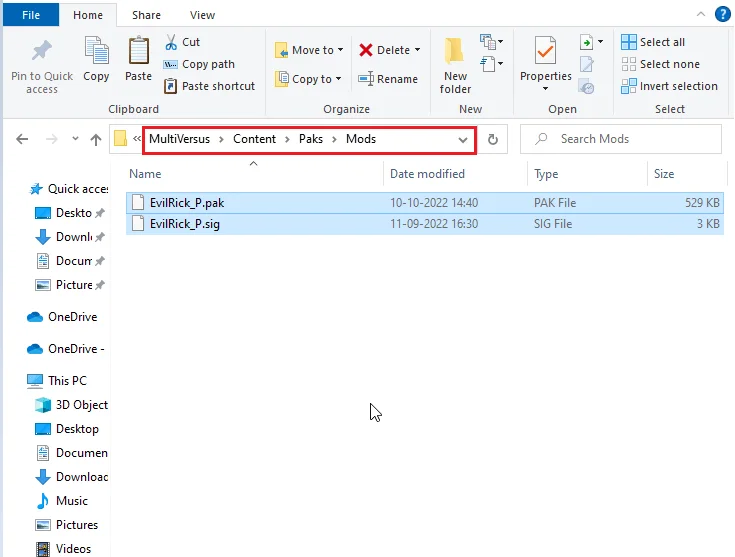
Task: Open pinned Downloads under Quick access
Action: click(70, 237)
